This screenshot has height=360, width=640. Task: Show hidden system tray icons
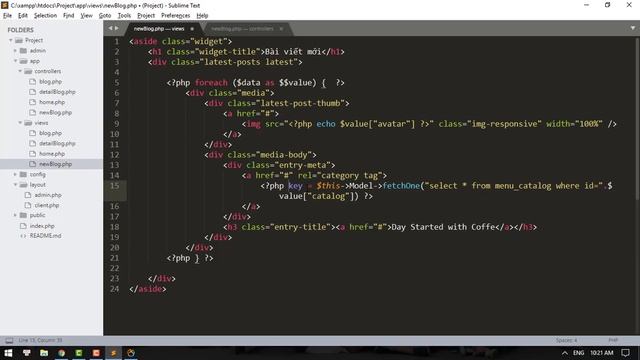(x=565, y=353)
